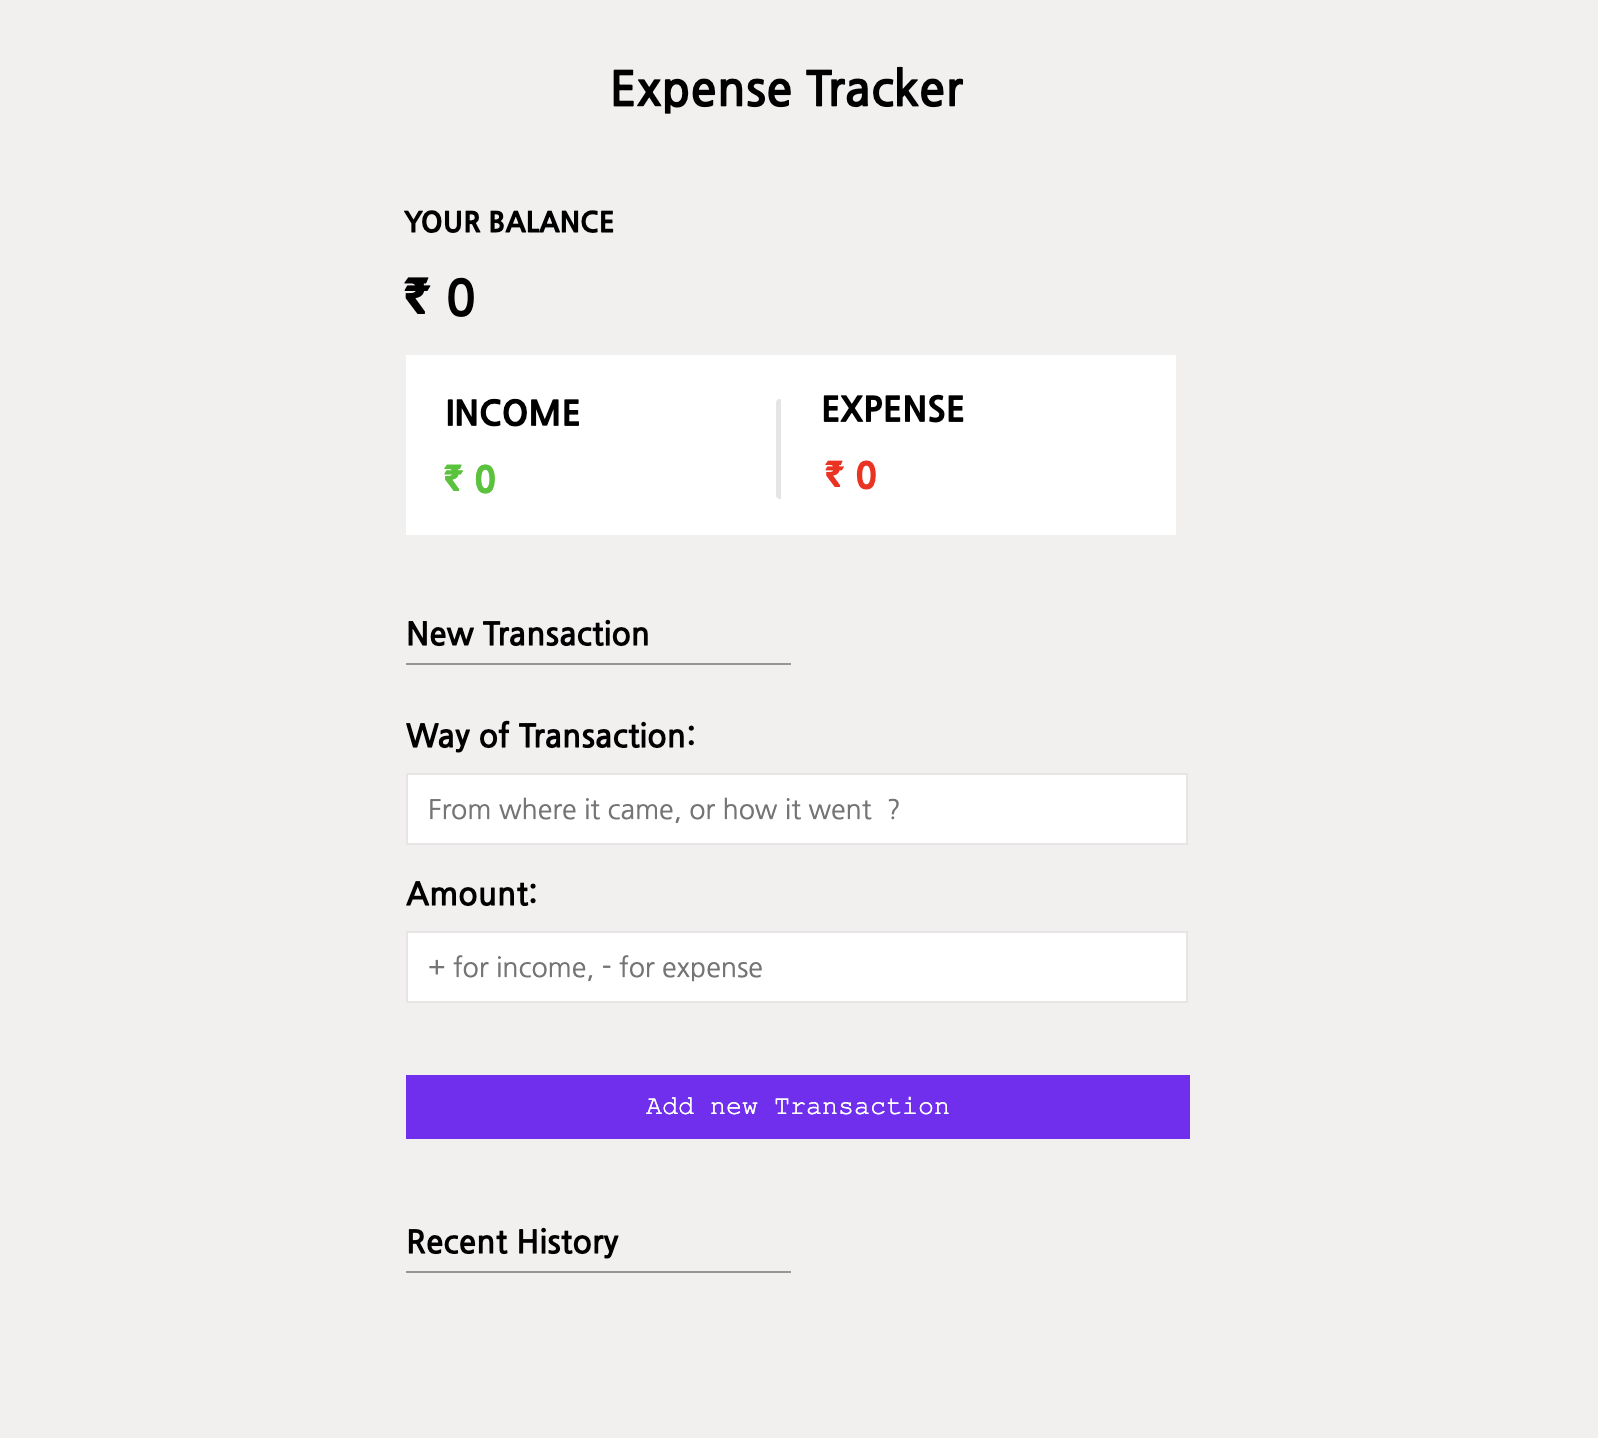Click the underline beneath New Transaction
The width and height of the screenshot is (1598, 1438).
tap(598, 664)
